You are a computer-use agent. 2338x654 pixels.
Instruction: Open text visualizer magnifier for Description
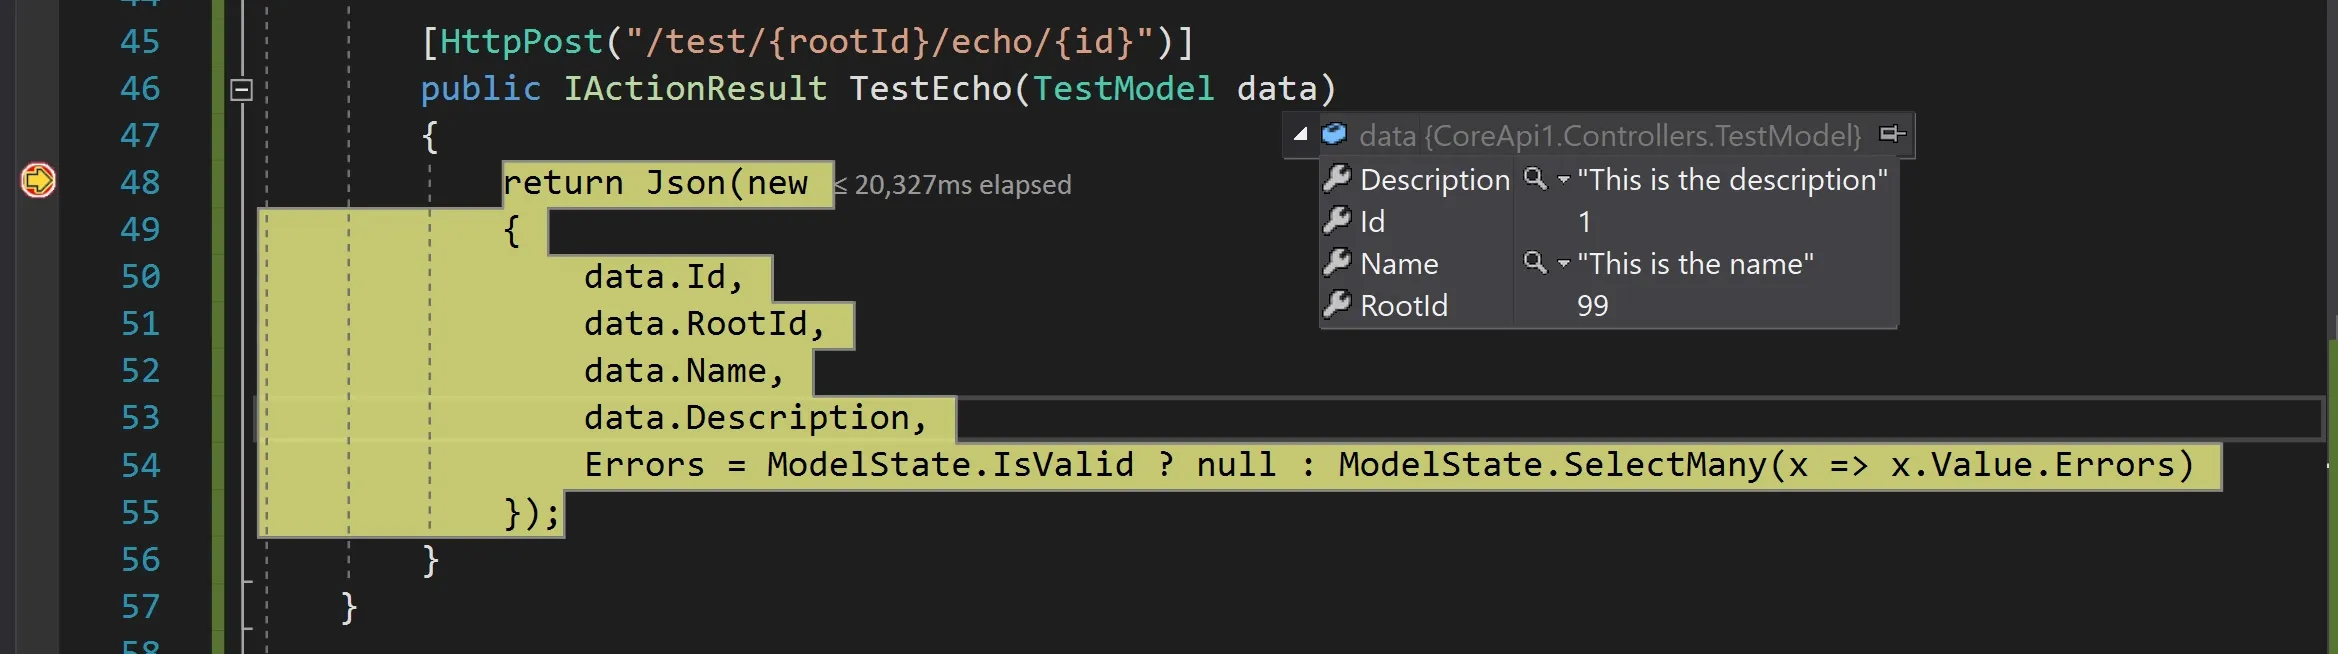pos(1534,179)
